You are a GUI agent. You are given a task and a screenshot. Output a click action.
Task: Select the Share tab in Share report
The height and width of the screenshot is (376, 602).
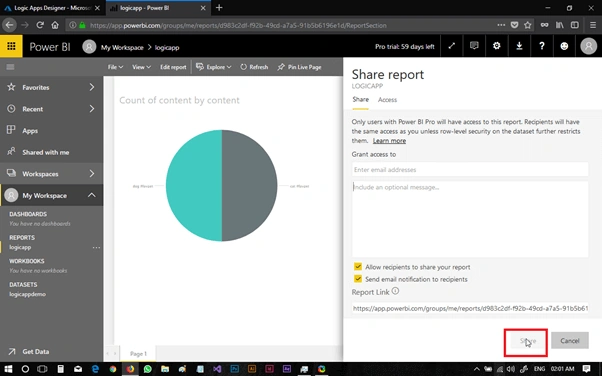(361, 99)
